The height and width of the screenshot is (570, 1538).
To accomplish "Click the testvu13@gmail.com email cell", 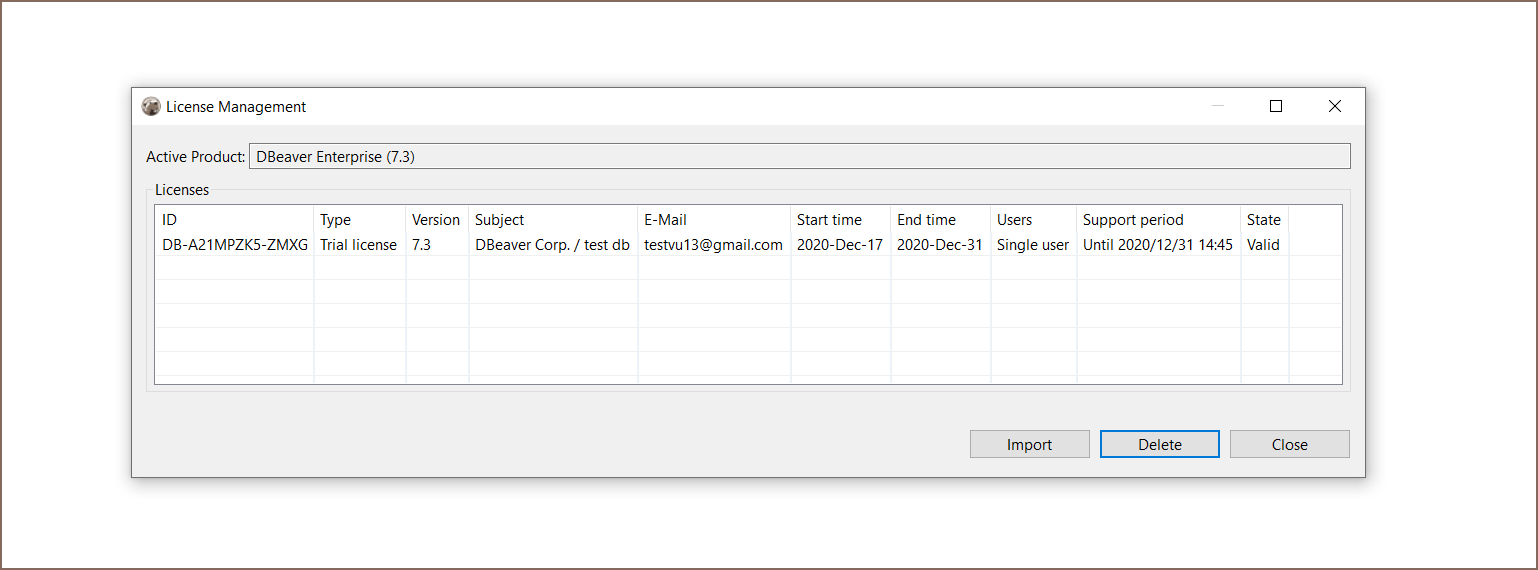I will pos(713,245).
